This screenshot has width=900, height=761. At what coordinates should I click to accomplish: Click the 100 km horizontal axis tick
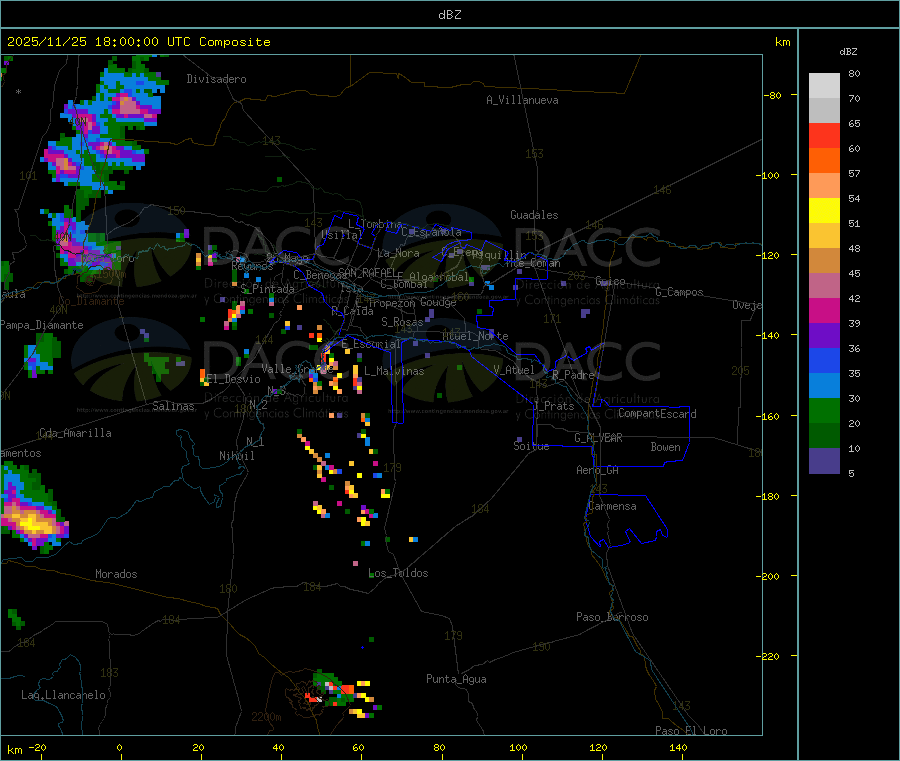pyautogui.click(x=518, y=747)
